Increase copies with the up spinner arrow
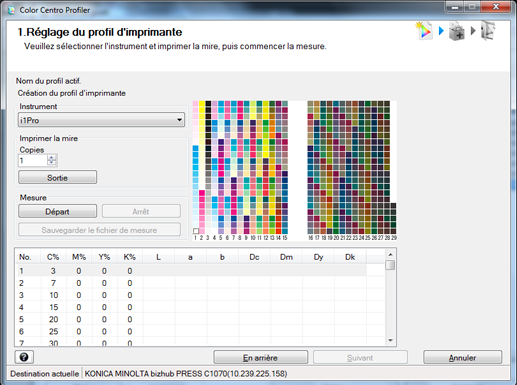Screen dimensions: 517x385 click(52, 157)
